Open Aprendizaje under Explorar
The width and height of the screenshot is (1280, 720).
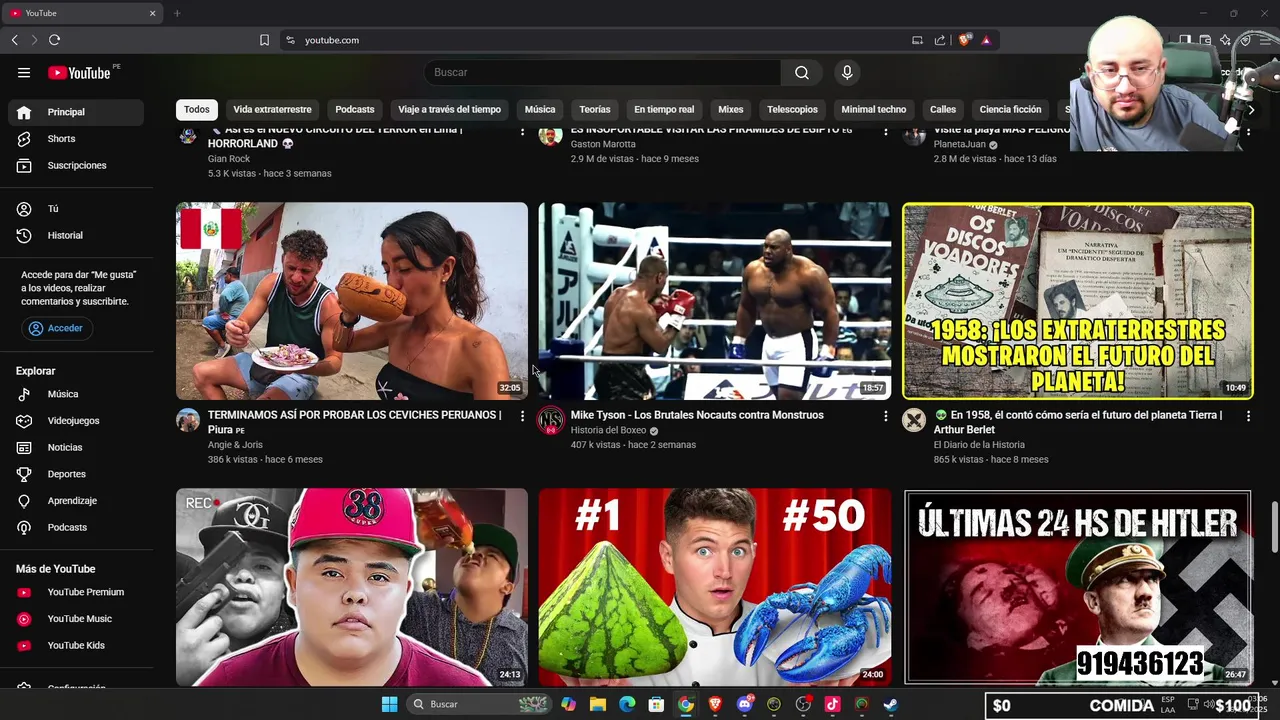[76, 501]
